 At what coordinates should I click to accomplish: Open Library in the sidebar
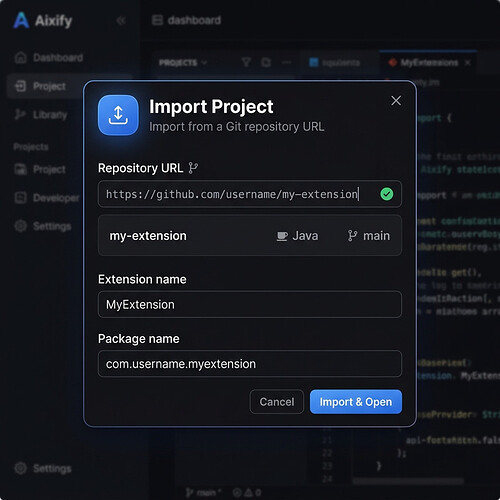42,115
